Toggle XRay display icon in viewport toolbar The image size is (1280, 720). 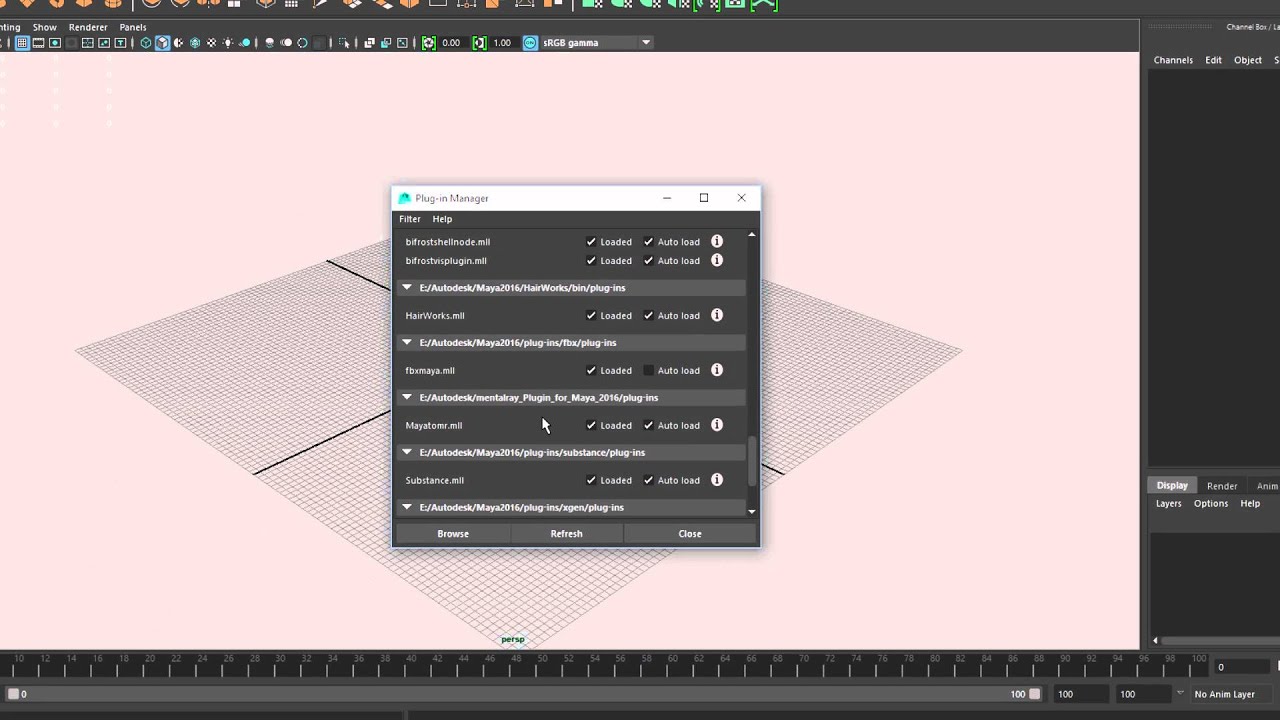coord(369,43)
